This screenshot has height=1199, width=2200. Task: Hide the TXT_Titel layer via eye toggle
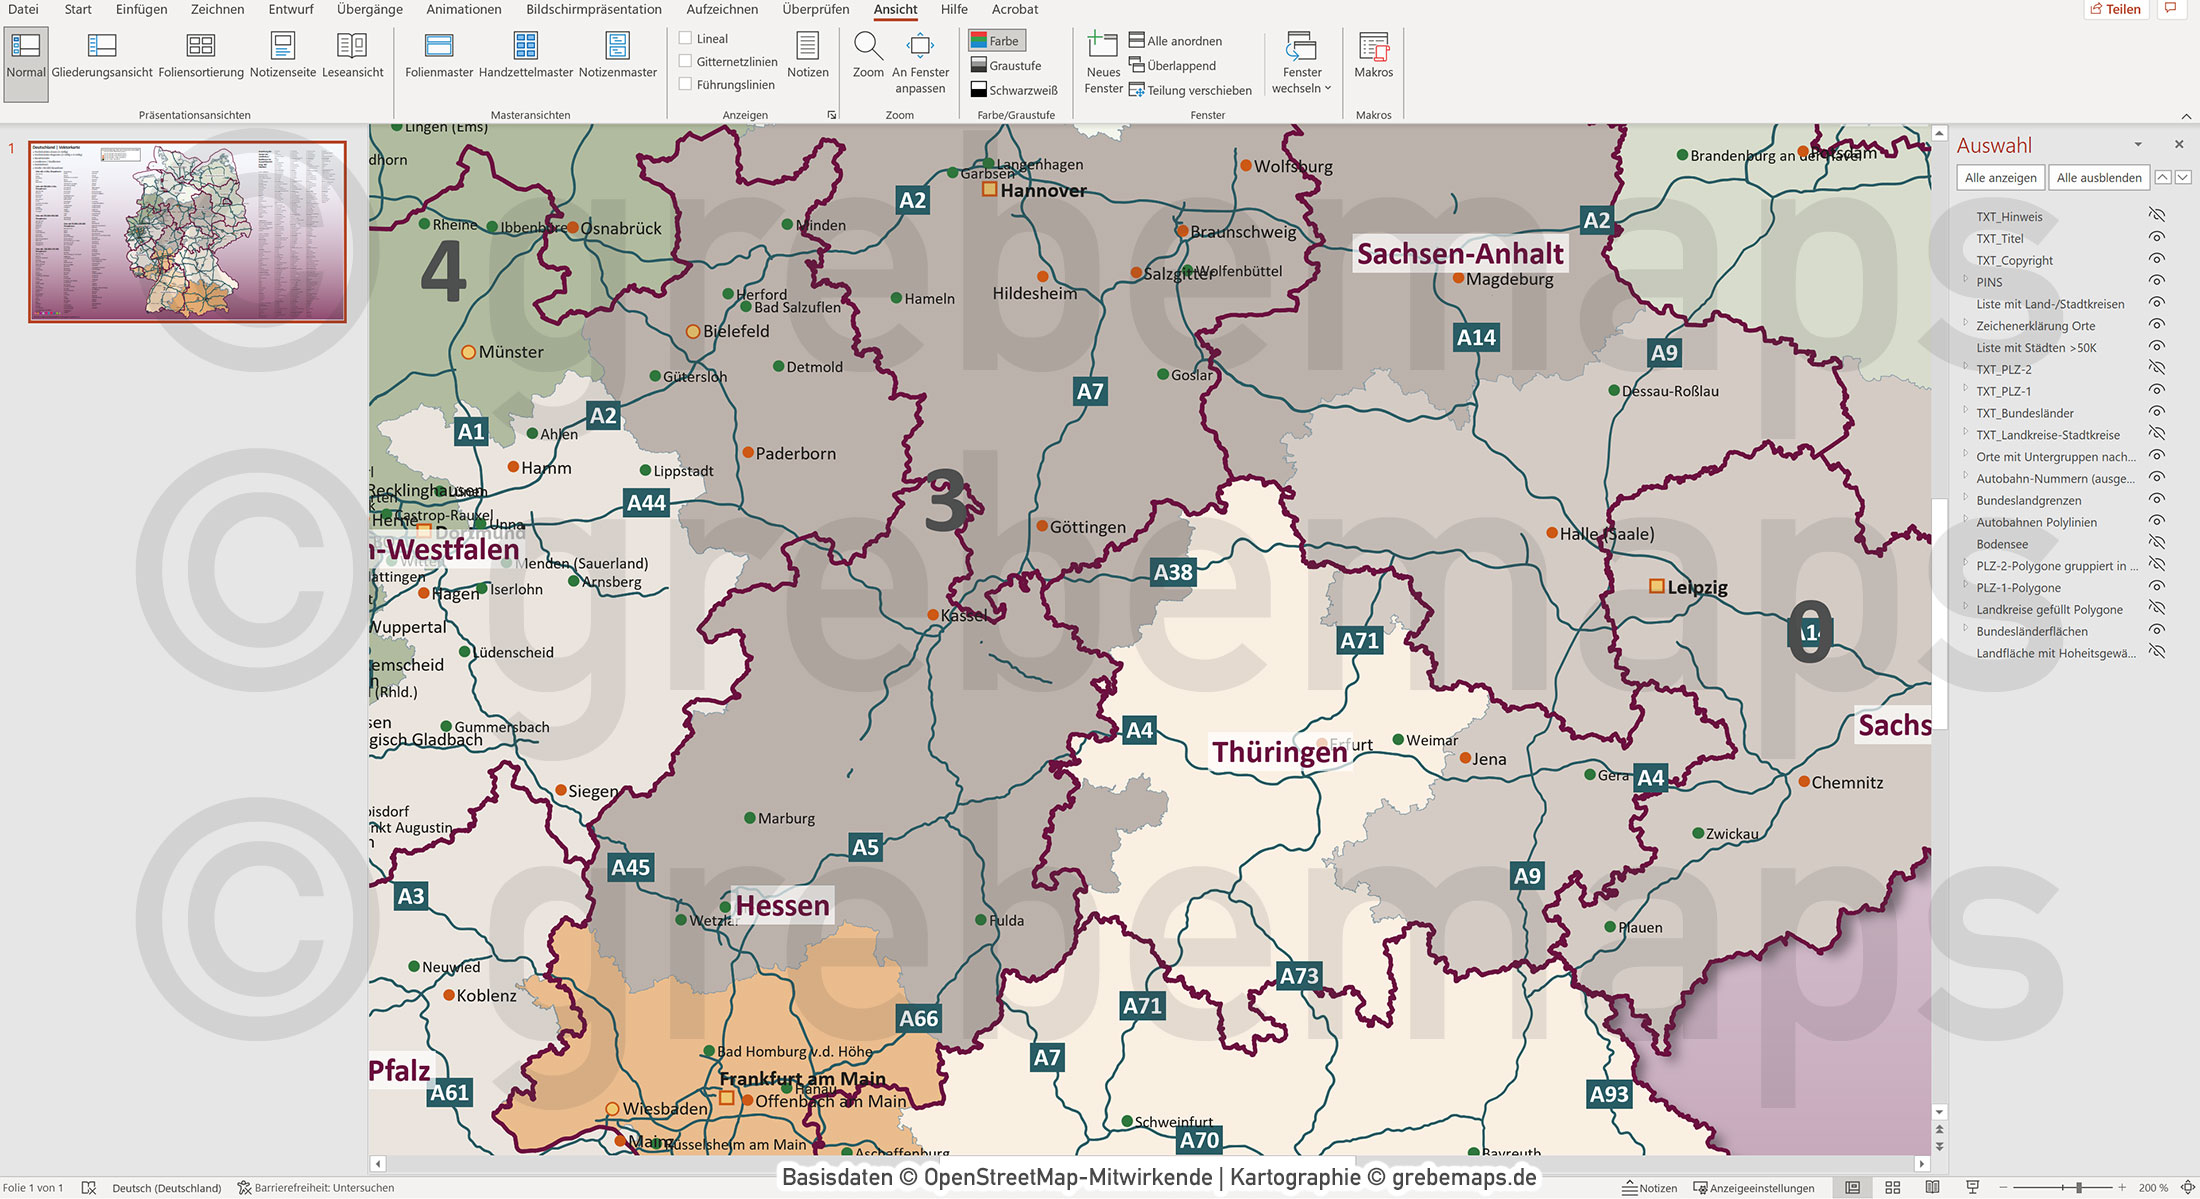click(2157, 238)
